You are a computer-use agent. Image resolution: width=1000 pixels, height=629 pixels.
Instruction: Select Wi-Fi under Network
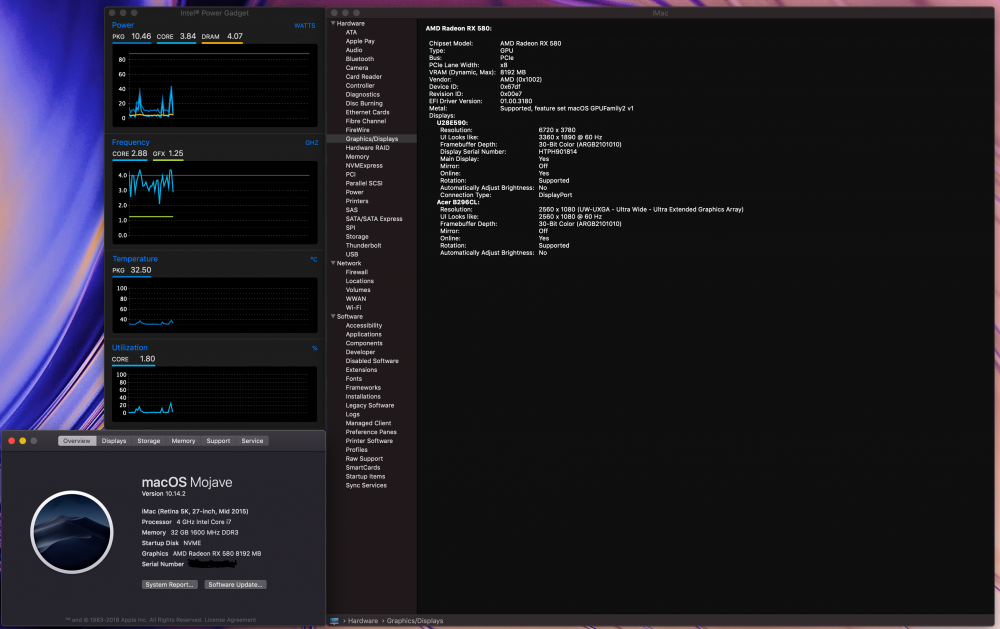pyautogui.click(x=353, y=307)
